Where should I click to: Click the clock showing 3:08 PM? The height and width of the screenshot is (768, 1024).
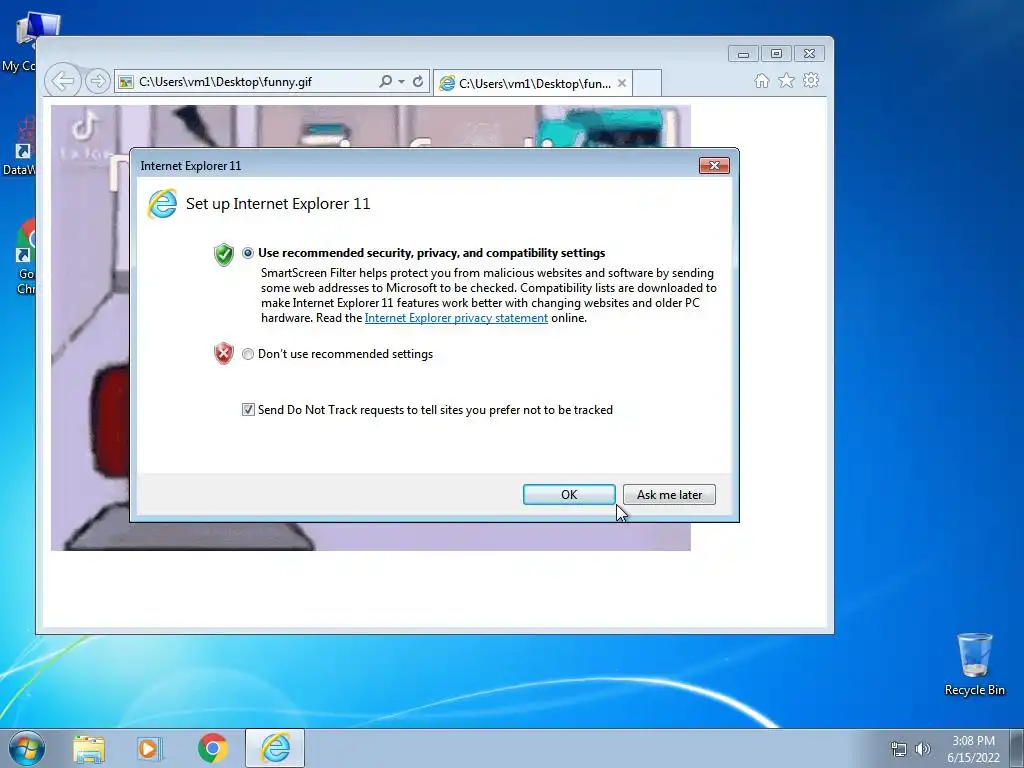[x=973, y=749]
